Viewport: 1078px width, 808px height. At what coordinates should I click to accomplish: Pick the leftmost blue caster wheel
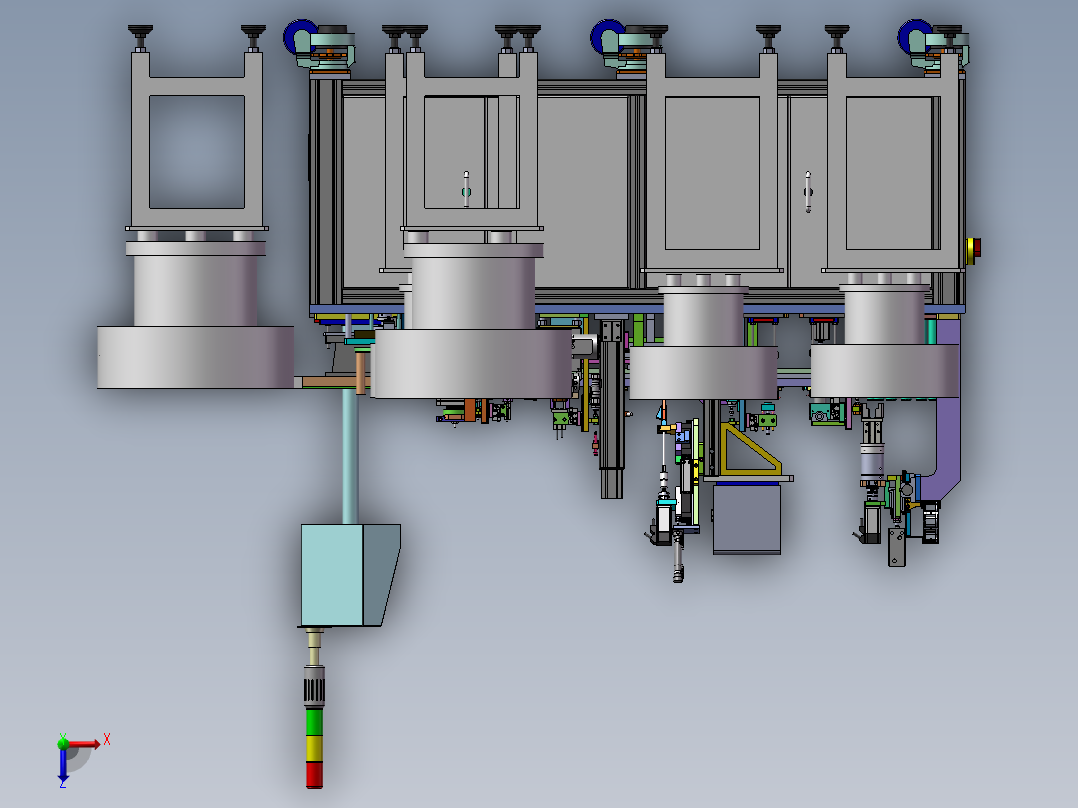(297, 37)
